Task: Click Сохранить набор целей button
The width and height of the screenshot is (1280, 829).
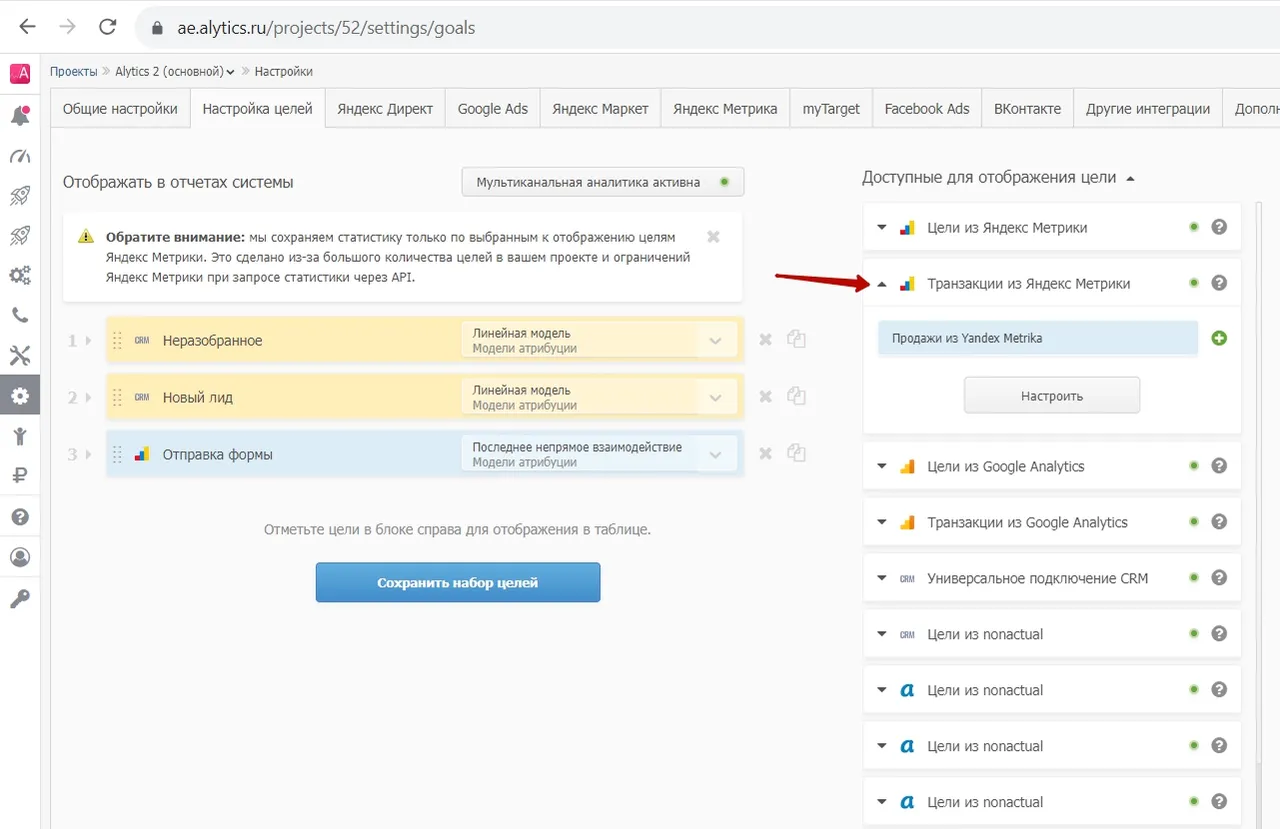Action: [458, 583]
